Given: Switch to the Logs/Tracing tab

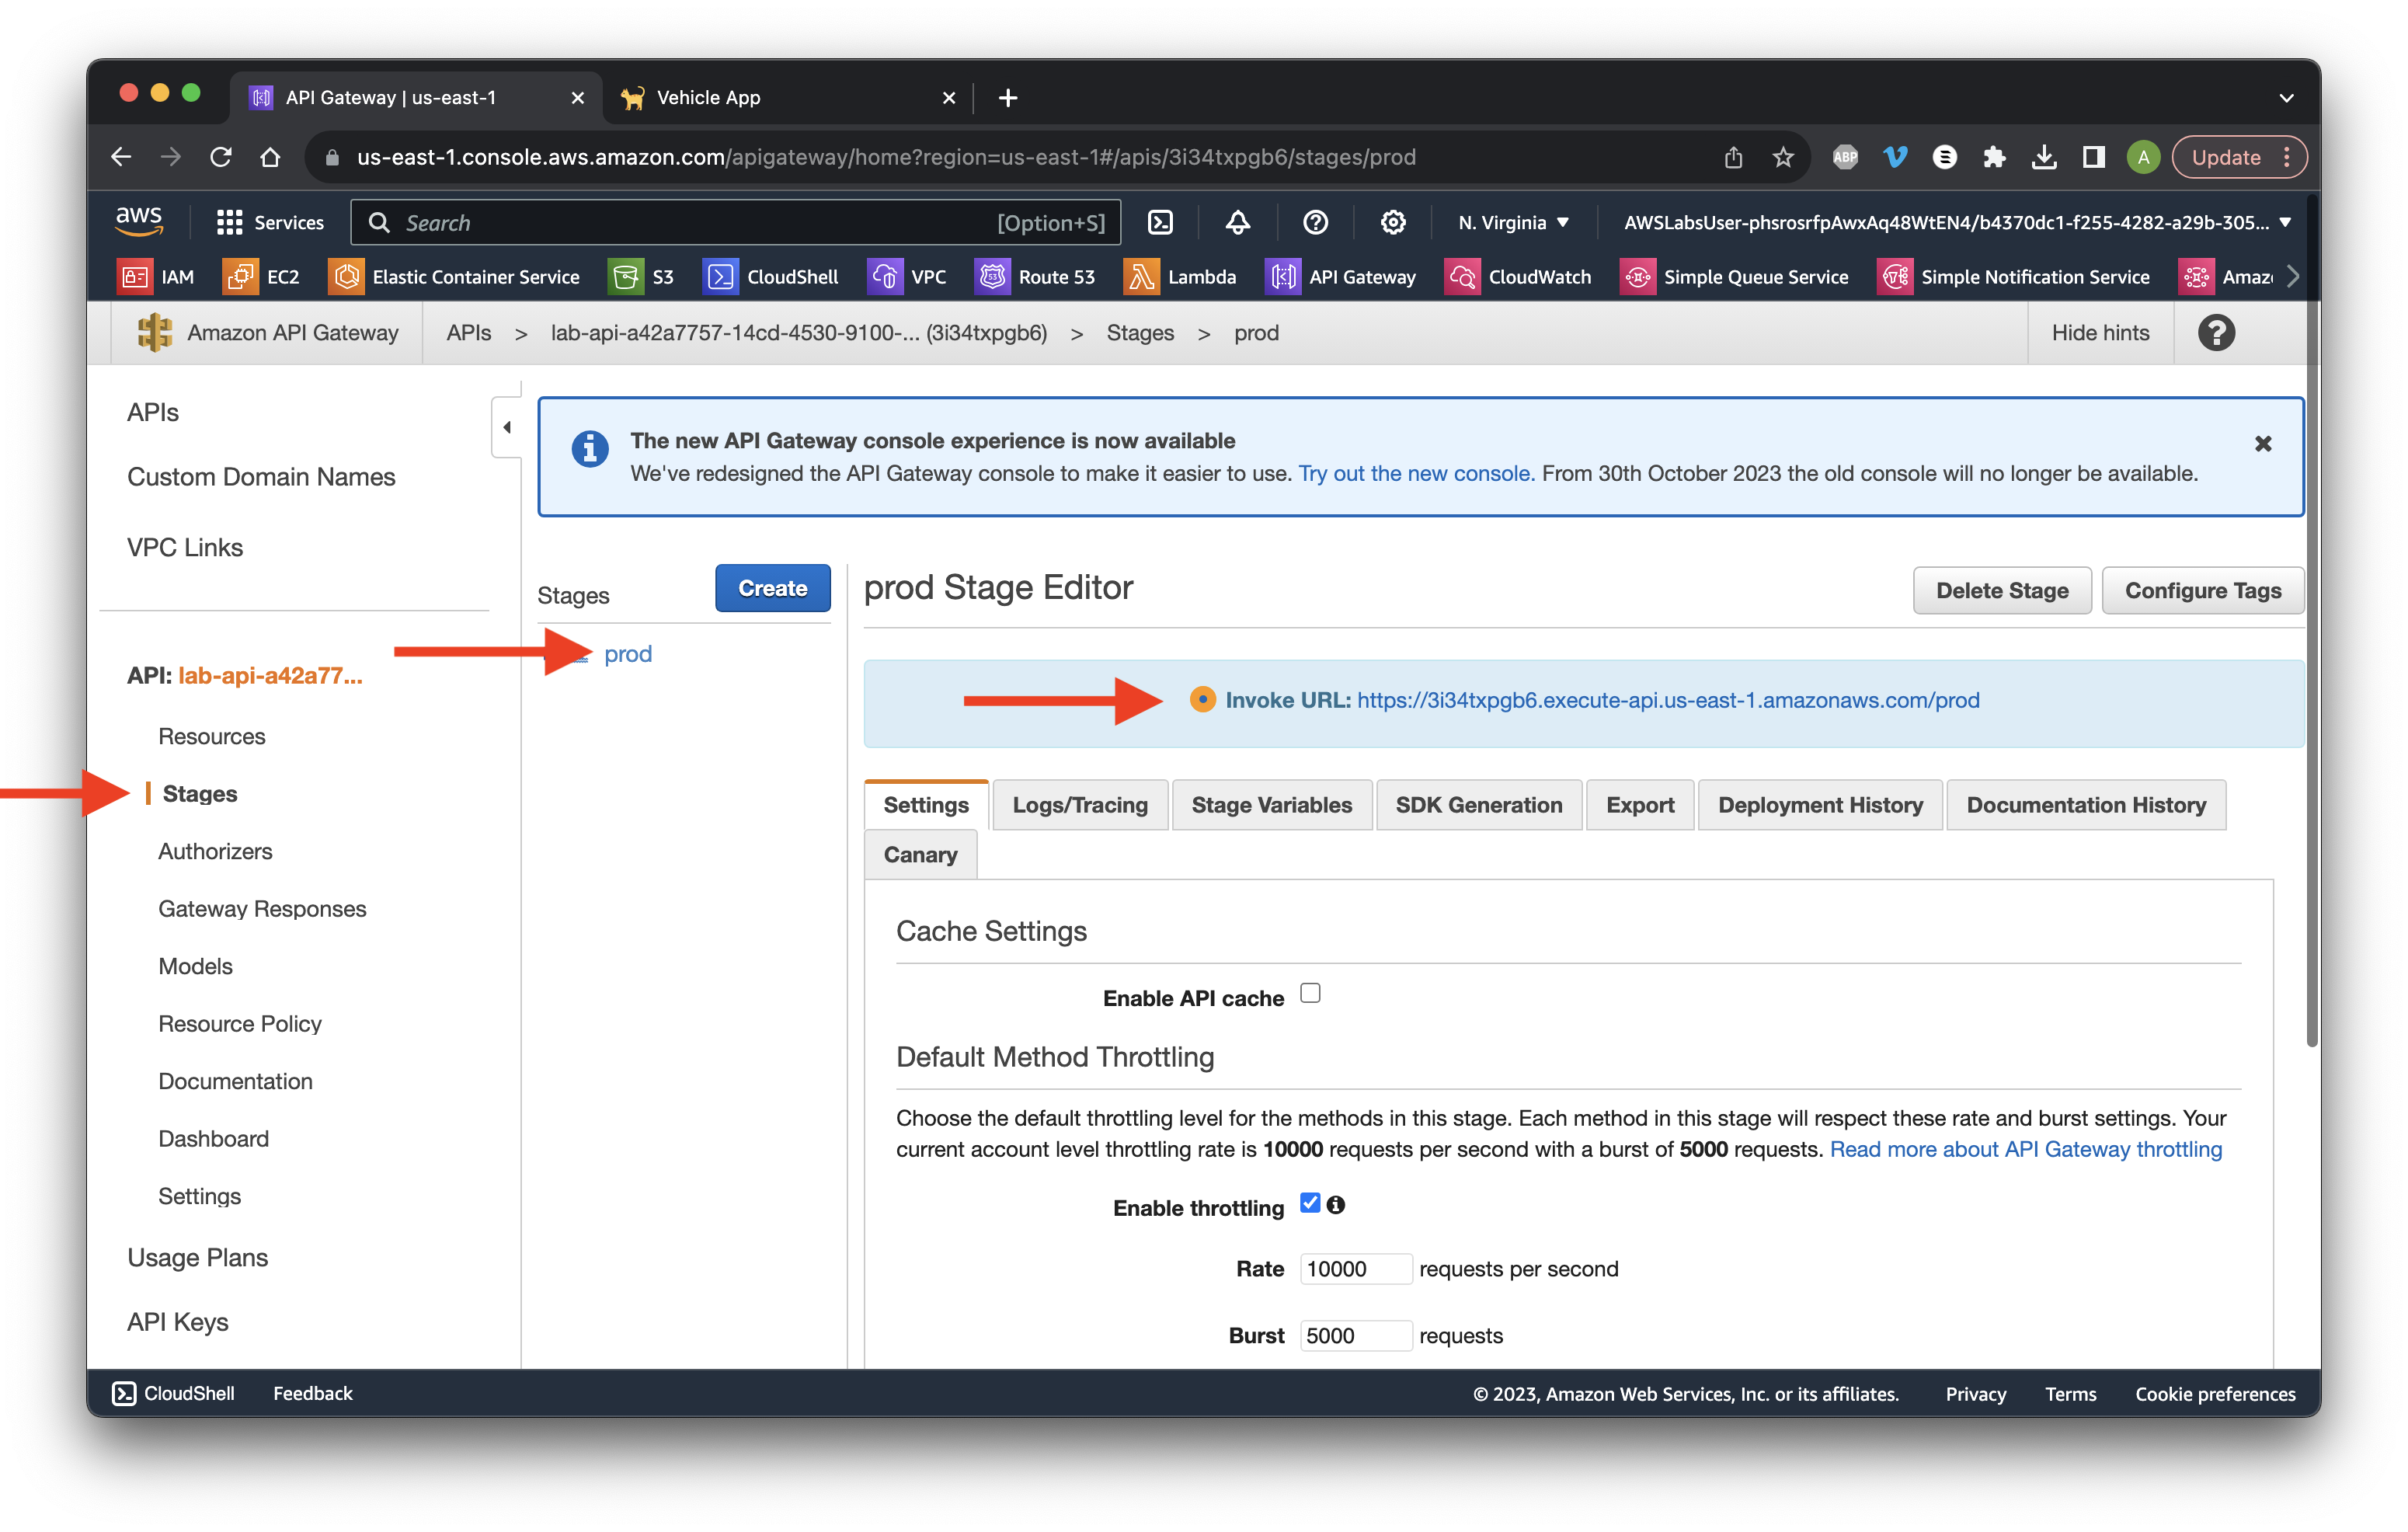Looking at the screenshot, I should [1080, 805].
